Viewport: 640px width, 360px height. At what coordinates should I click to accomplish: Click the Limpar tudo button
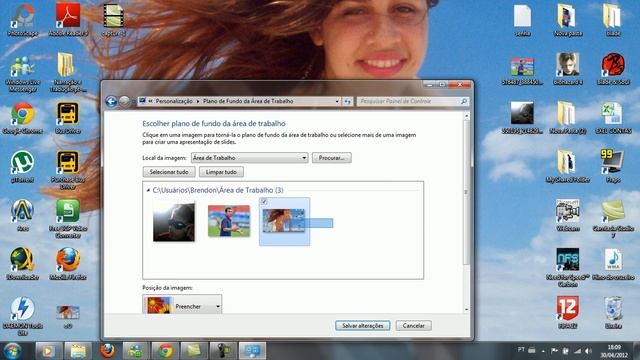point(221,172)
